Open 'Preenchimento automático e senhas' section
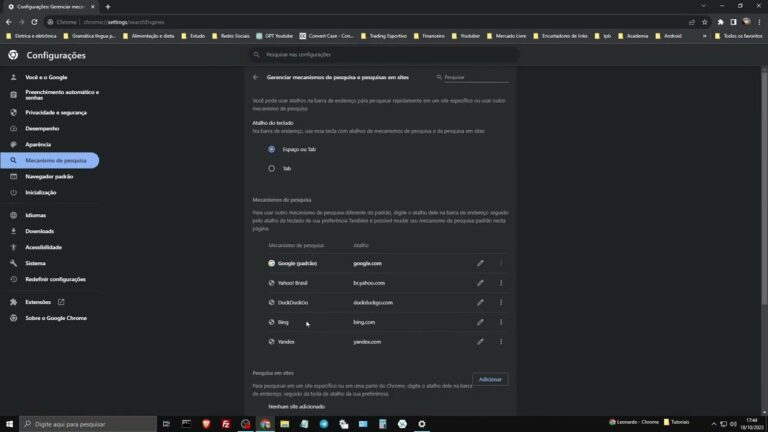Viewport: 768px width, 432px height. 54,95
